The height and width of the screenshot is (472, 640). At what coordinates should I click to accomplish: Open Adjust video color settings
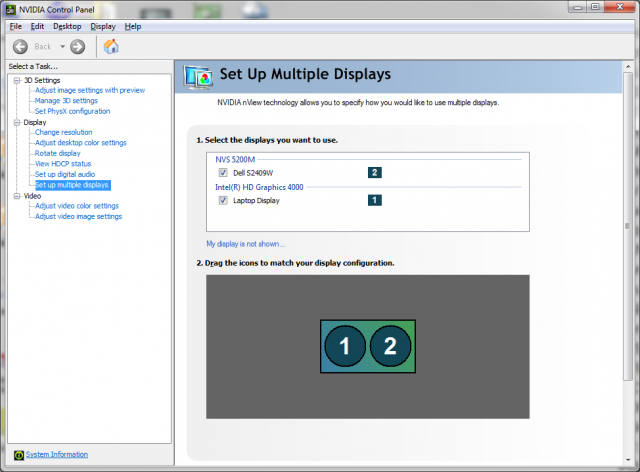tap(77, 206)
